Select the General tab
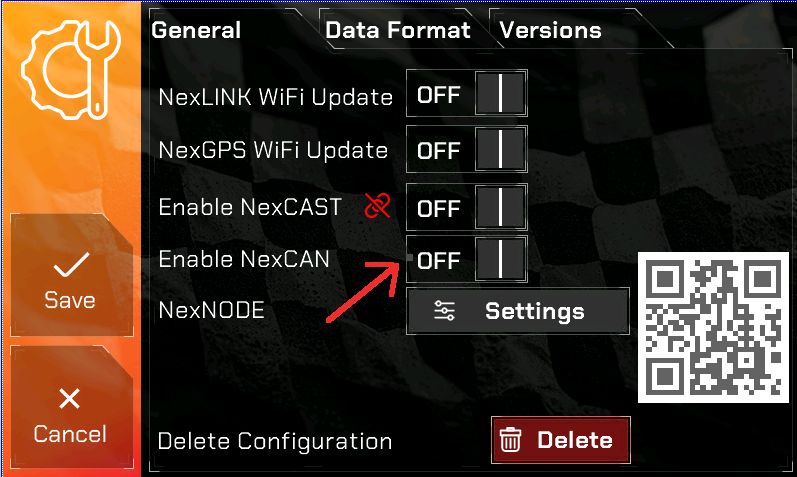 (x=196, y=30)
